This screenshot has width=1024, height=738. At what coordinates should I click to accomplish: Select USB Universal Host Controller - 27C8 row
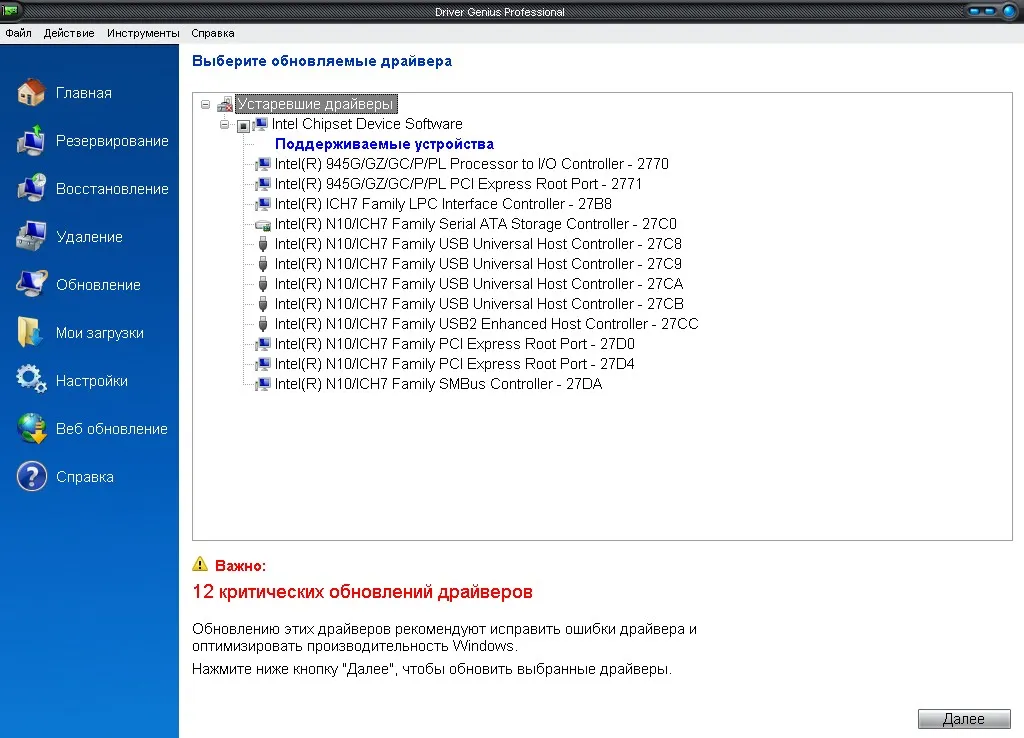pyautogui.click(x=478, y=244)
